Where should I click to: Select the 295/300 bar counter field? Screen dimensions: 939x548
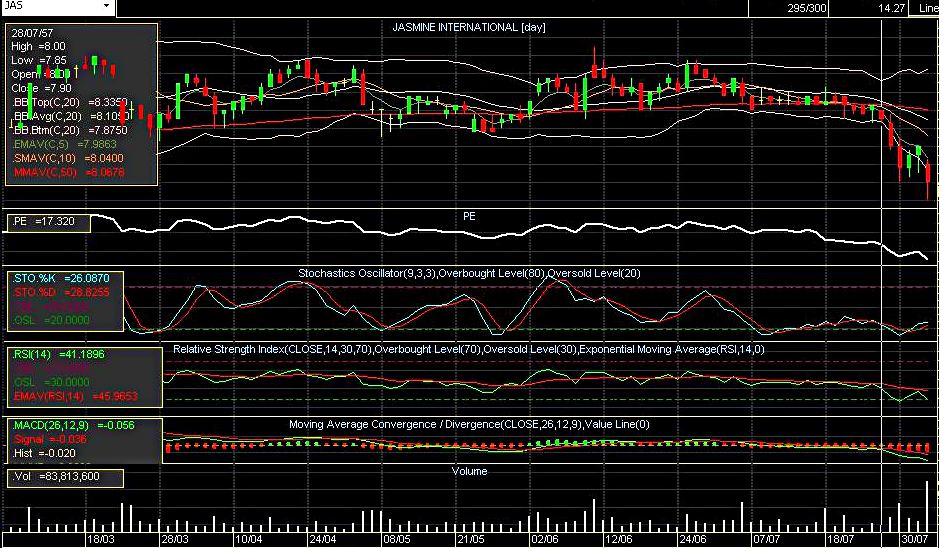807,8
